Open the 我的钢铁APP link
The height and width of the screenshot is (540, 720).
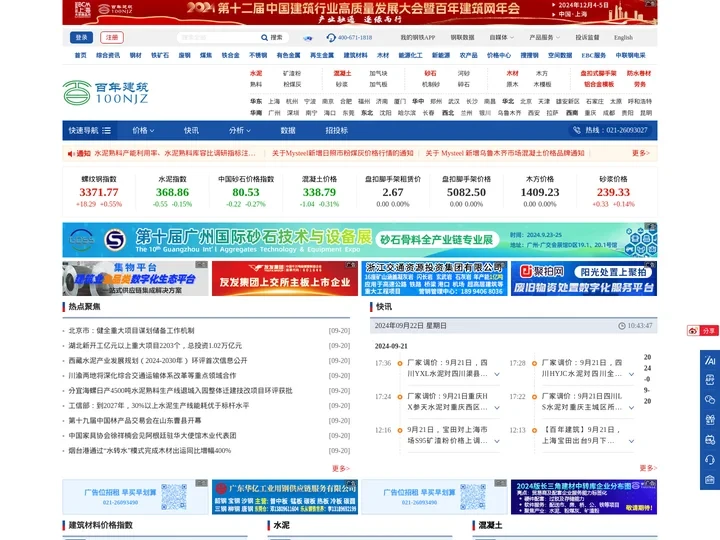click(x=417, y=38)
